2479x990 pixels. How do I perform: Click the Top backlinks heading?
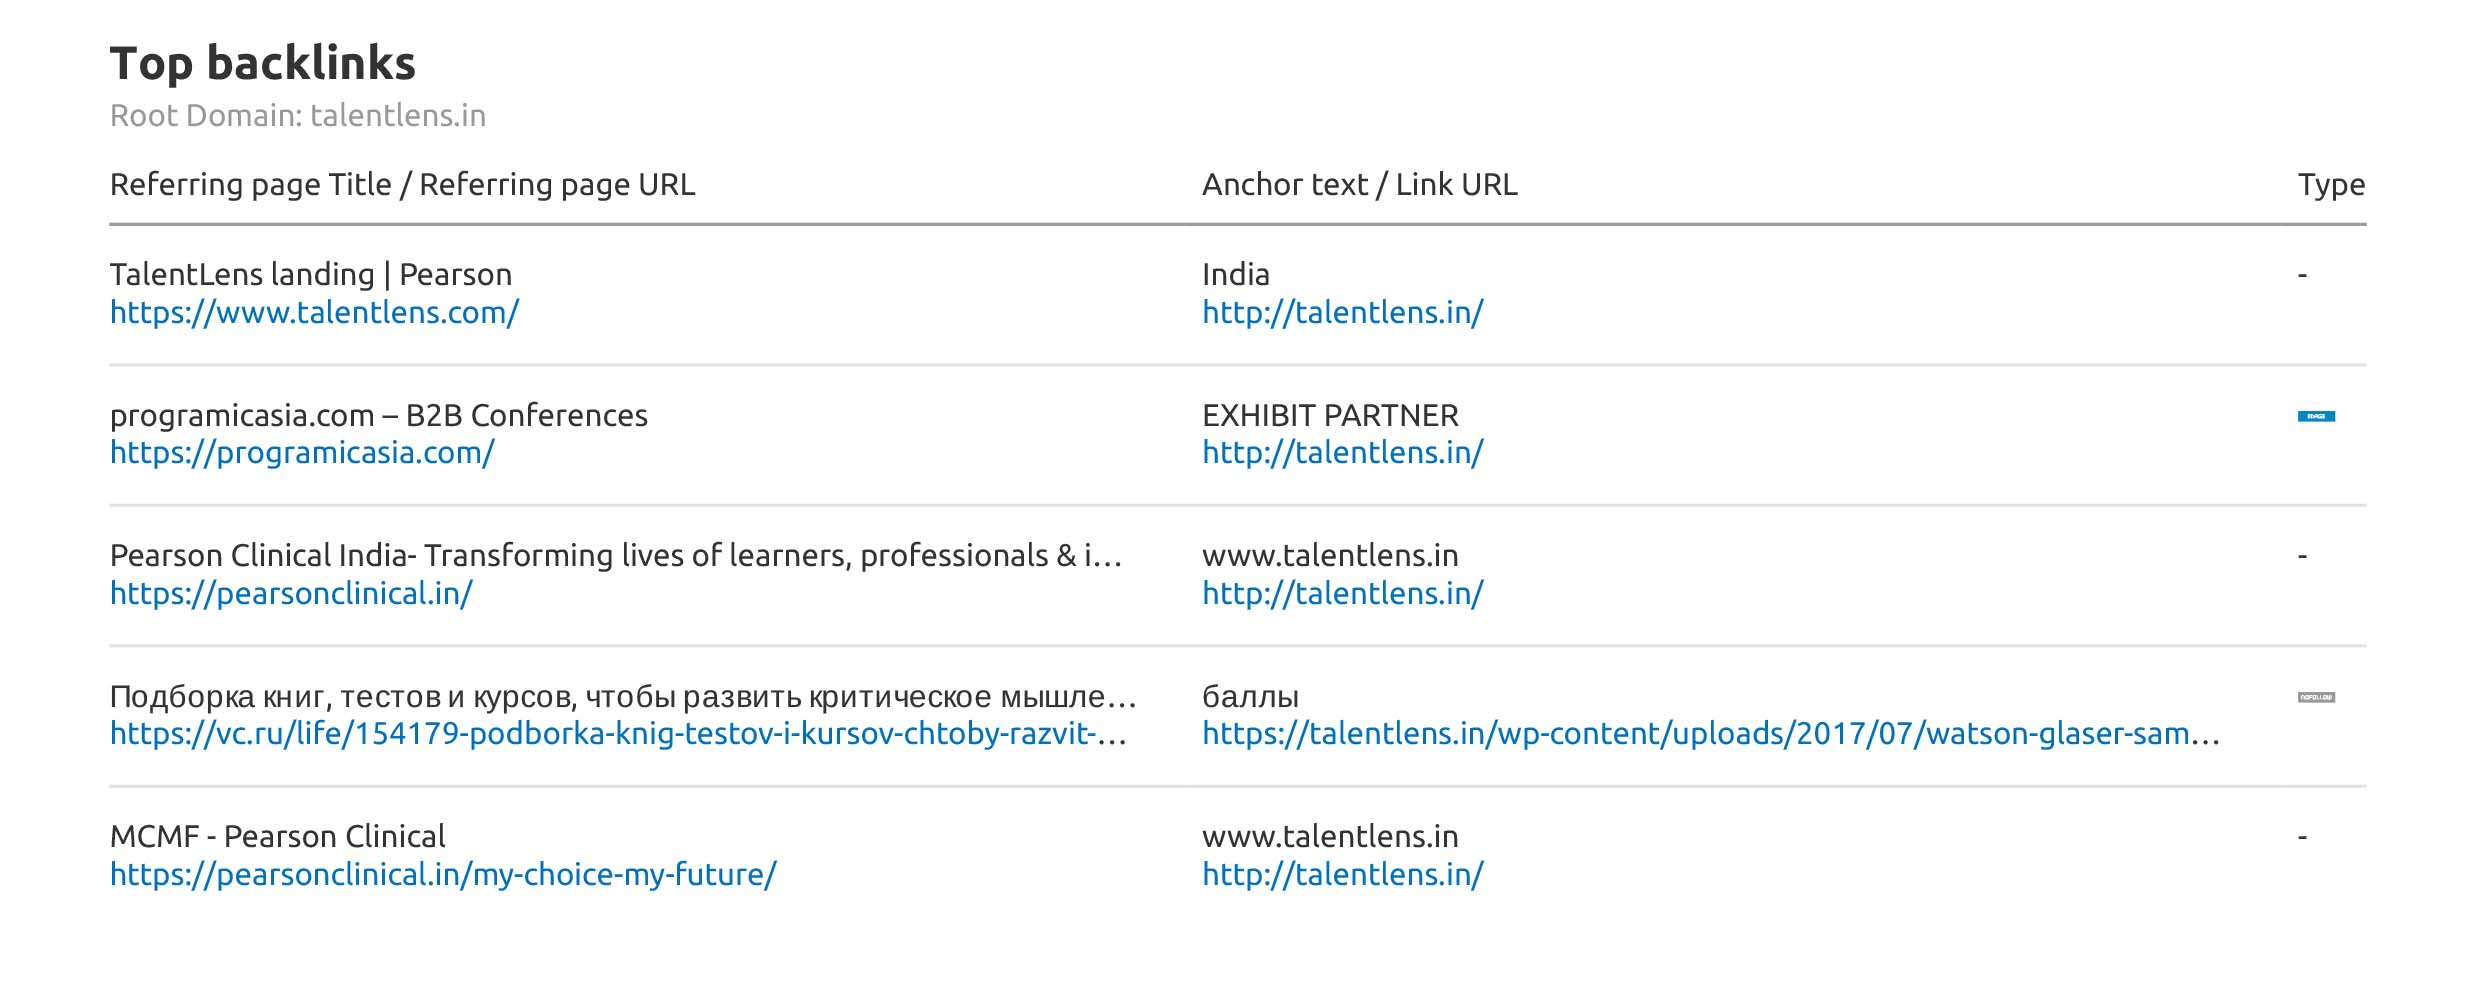[262, 63]
